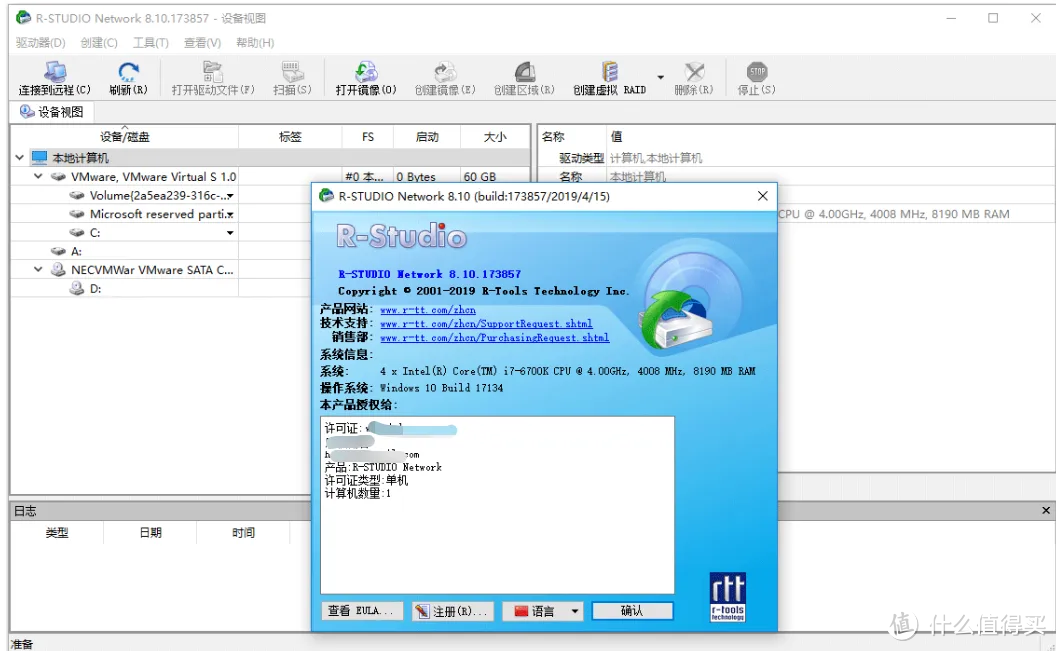Open dropdown arrow on the C: row
Image resolution: width=1056 pixels, height=651 pixels.
pos(230,233)
